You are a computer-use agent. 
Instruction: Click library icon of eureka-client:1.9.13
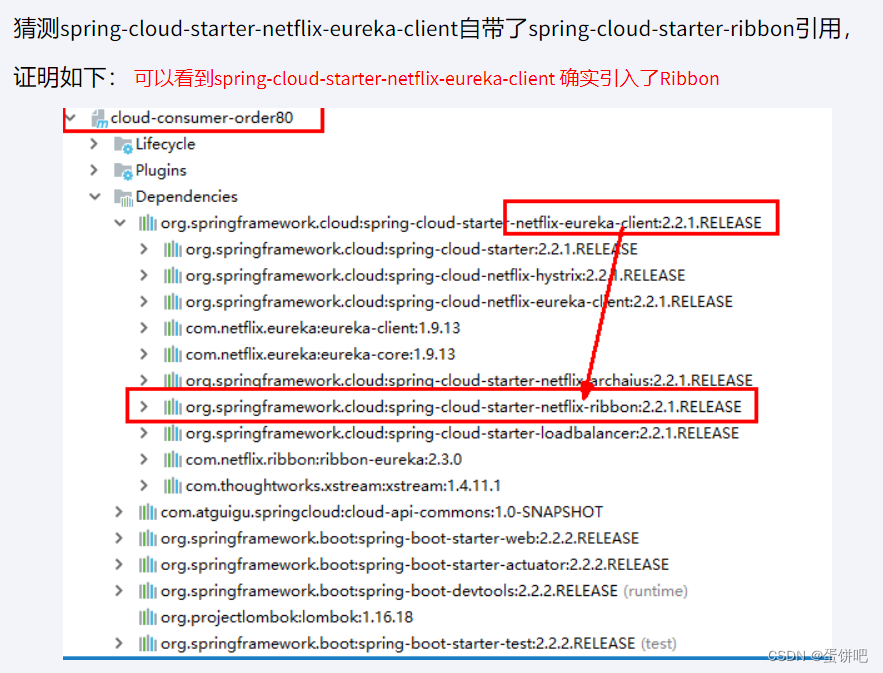tap(172, 328)
